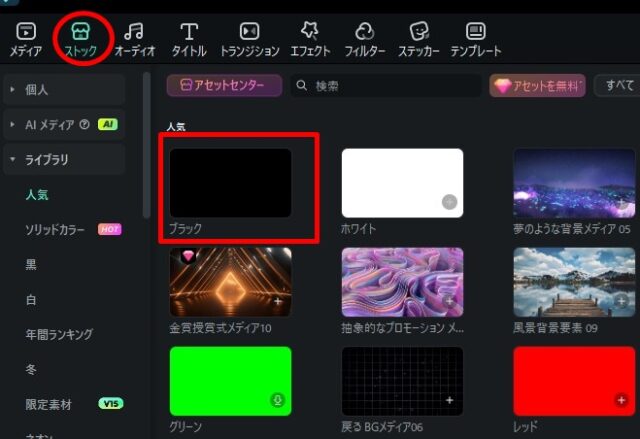Select the 人気 category in sidebar
The width and height of the screenshot is (640, 439).
[x=37, y=195]
